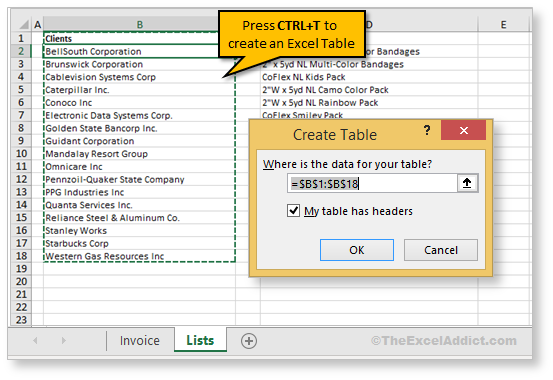Select 2" x 5yd NL Multi-Color Bandages cell
The image size is (553, 380).
point(369,64)
